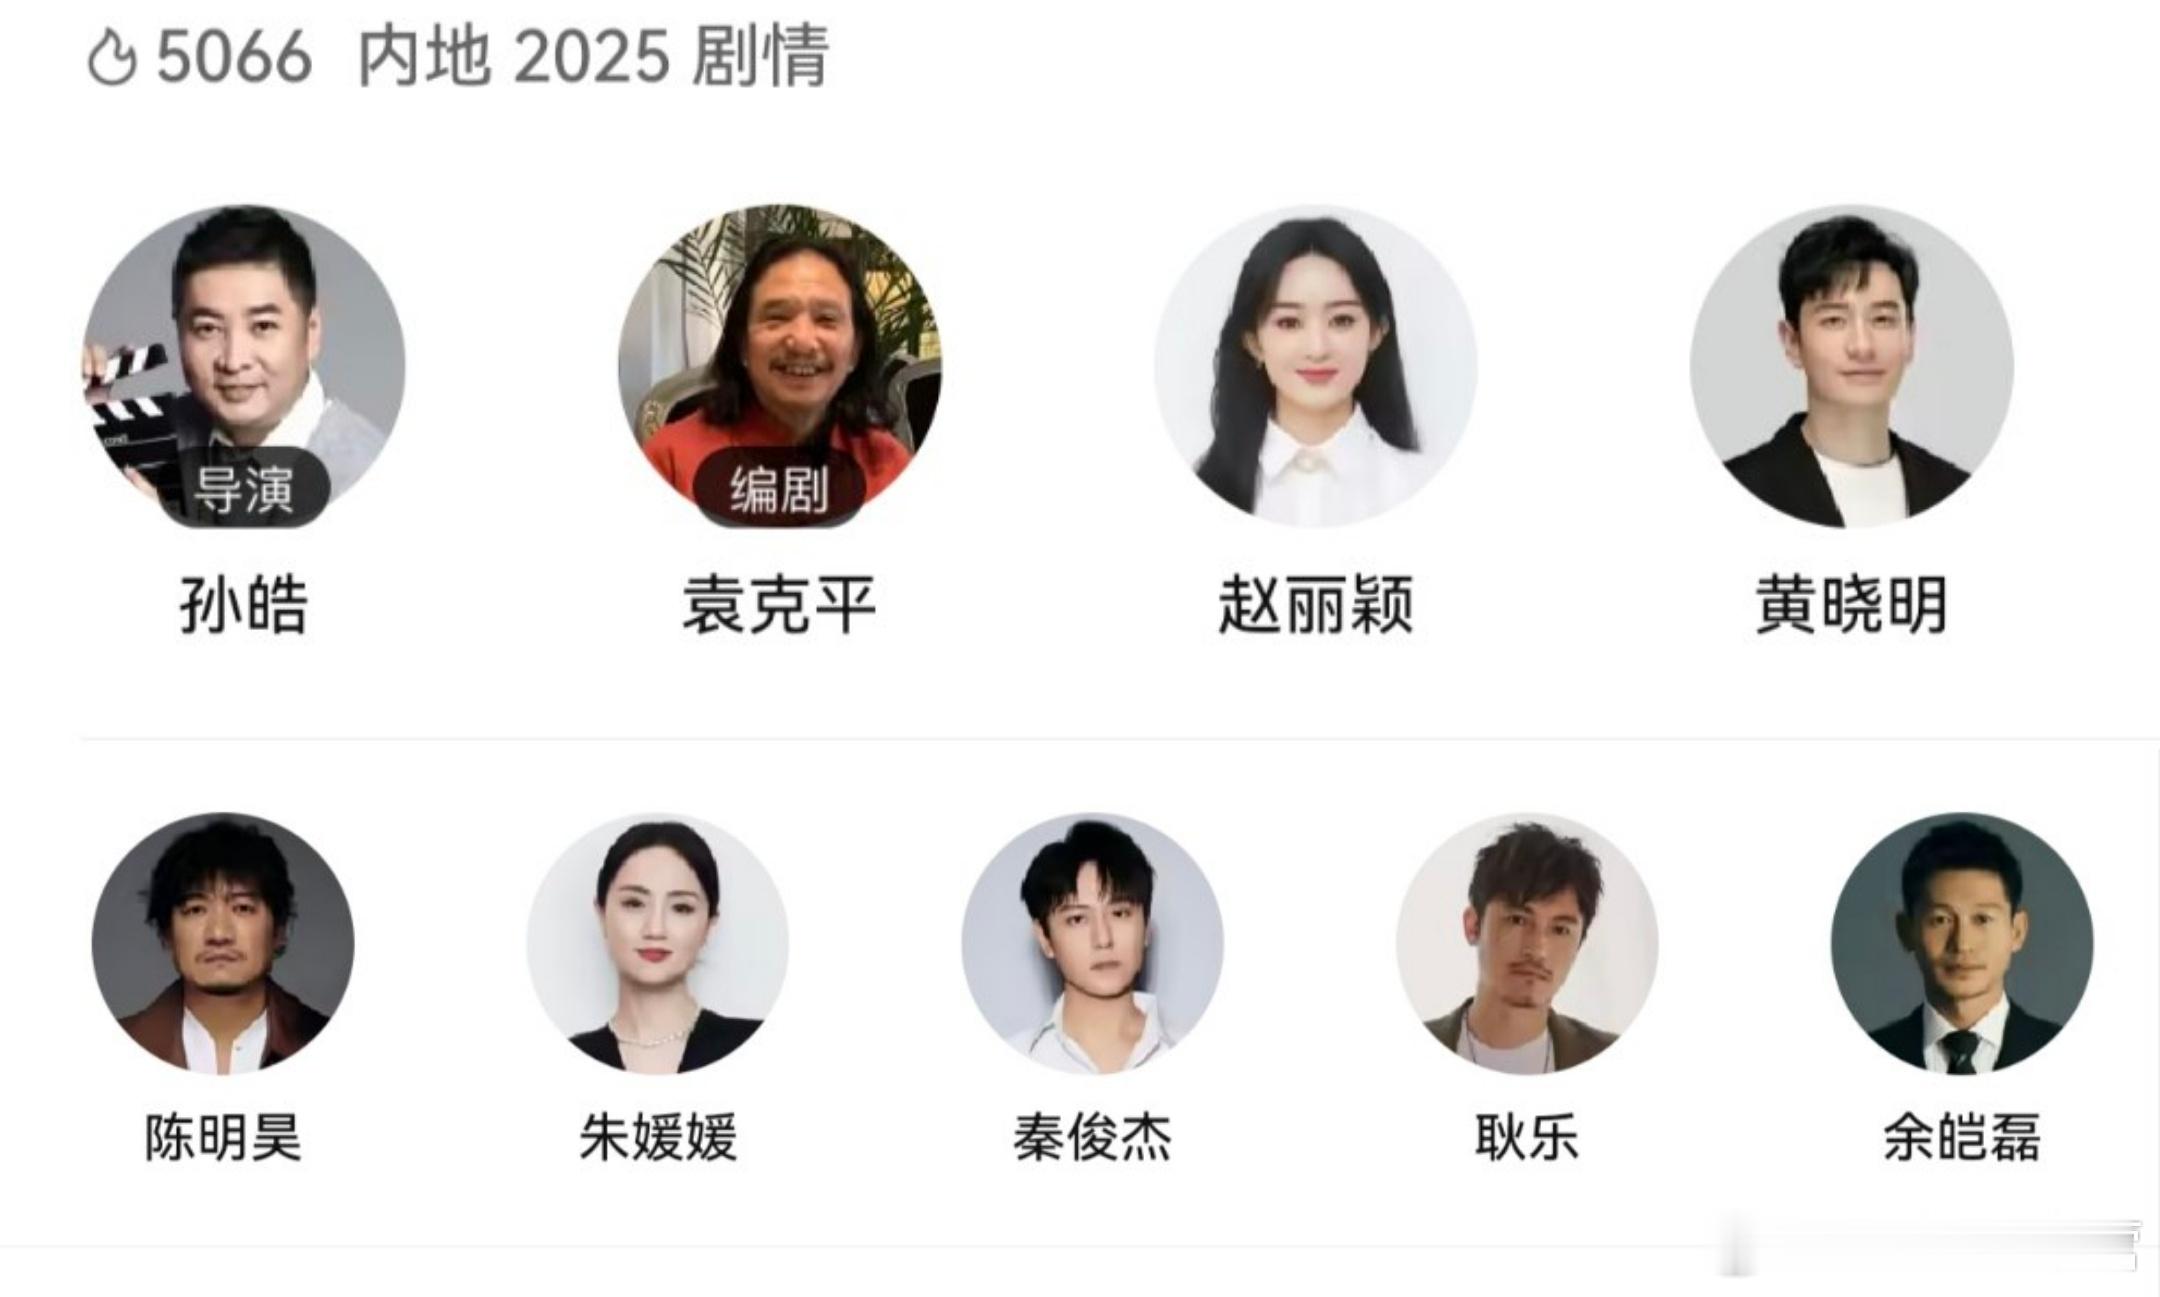Select 耿乐's avatar in the cast row
Screen dimensions: 2160x1297
[x=1527, y=943]
